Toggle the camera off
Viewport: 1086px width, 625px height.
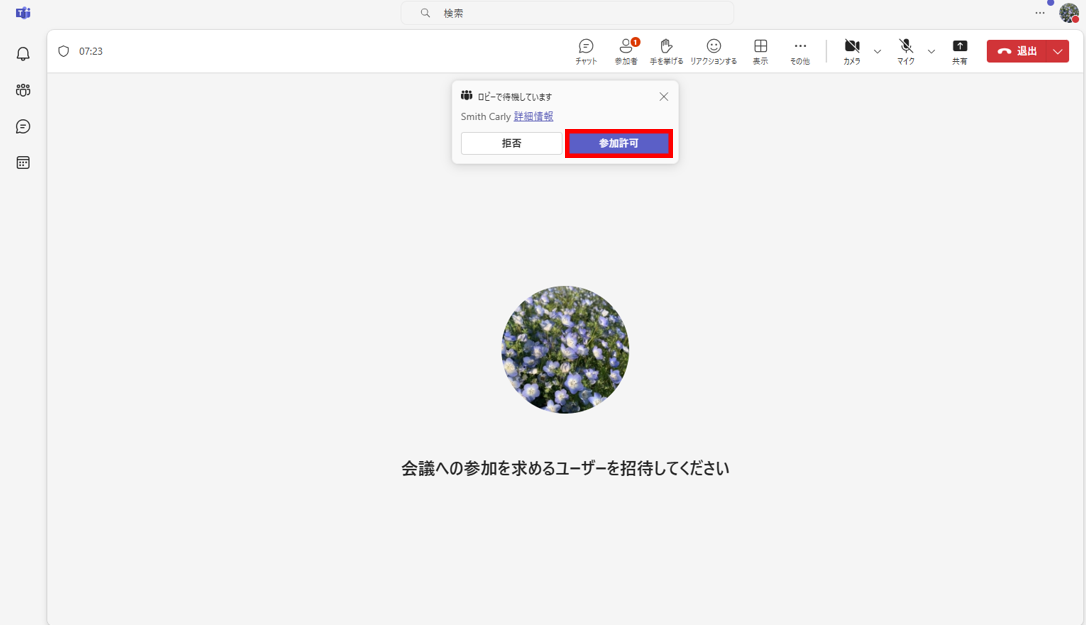point(852,50)
